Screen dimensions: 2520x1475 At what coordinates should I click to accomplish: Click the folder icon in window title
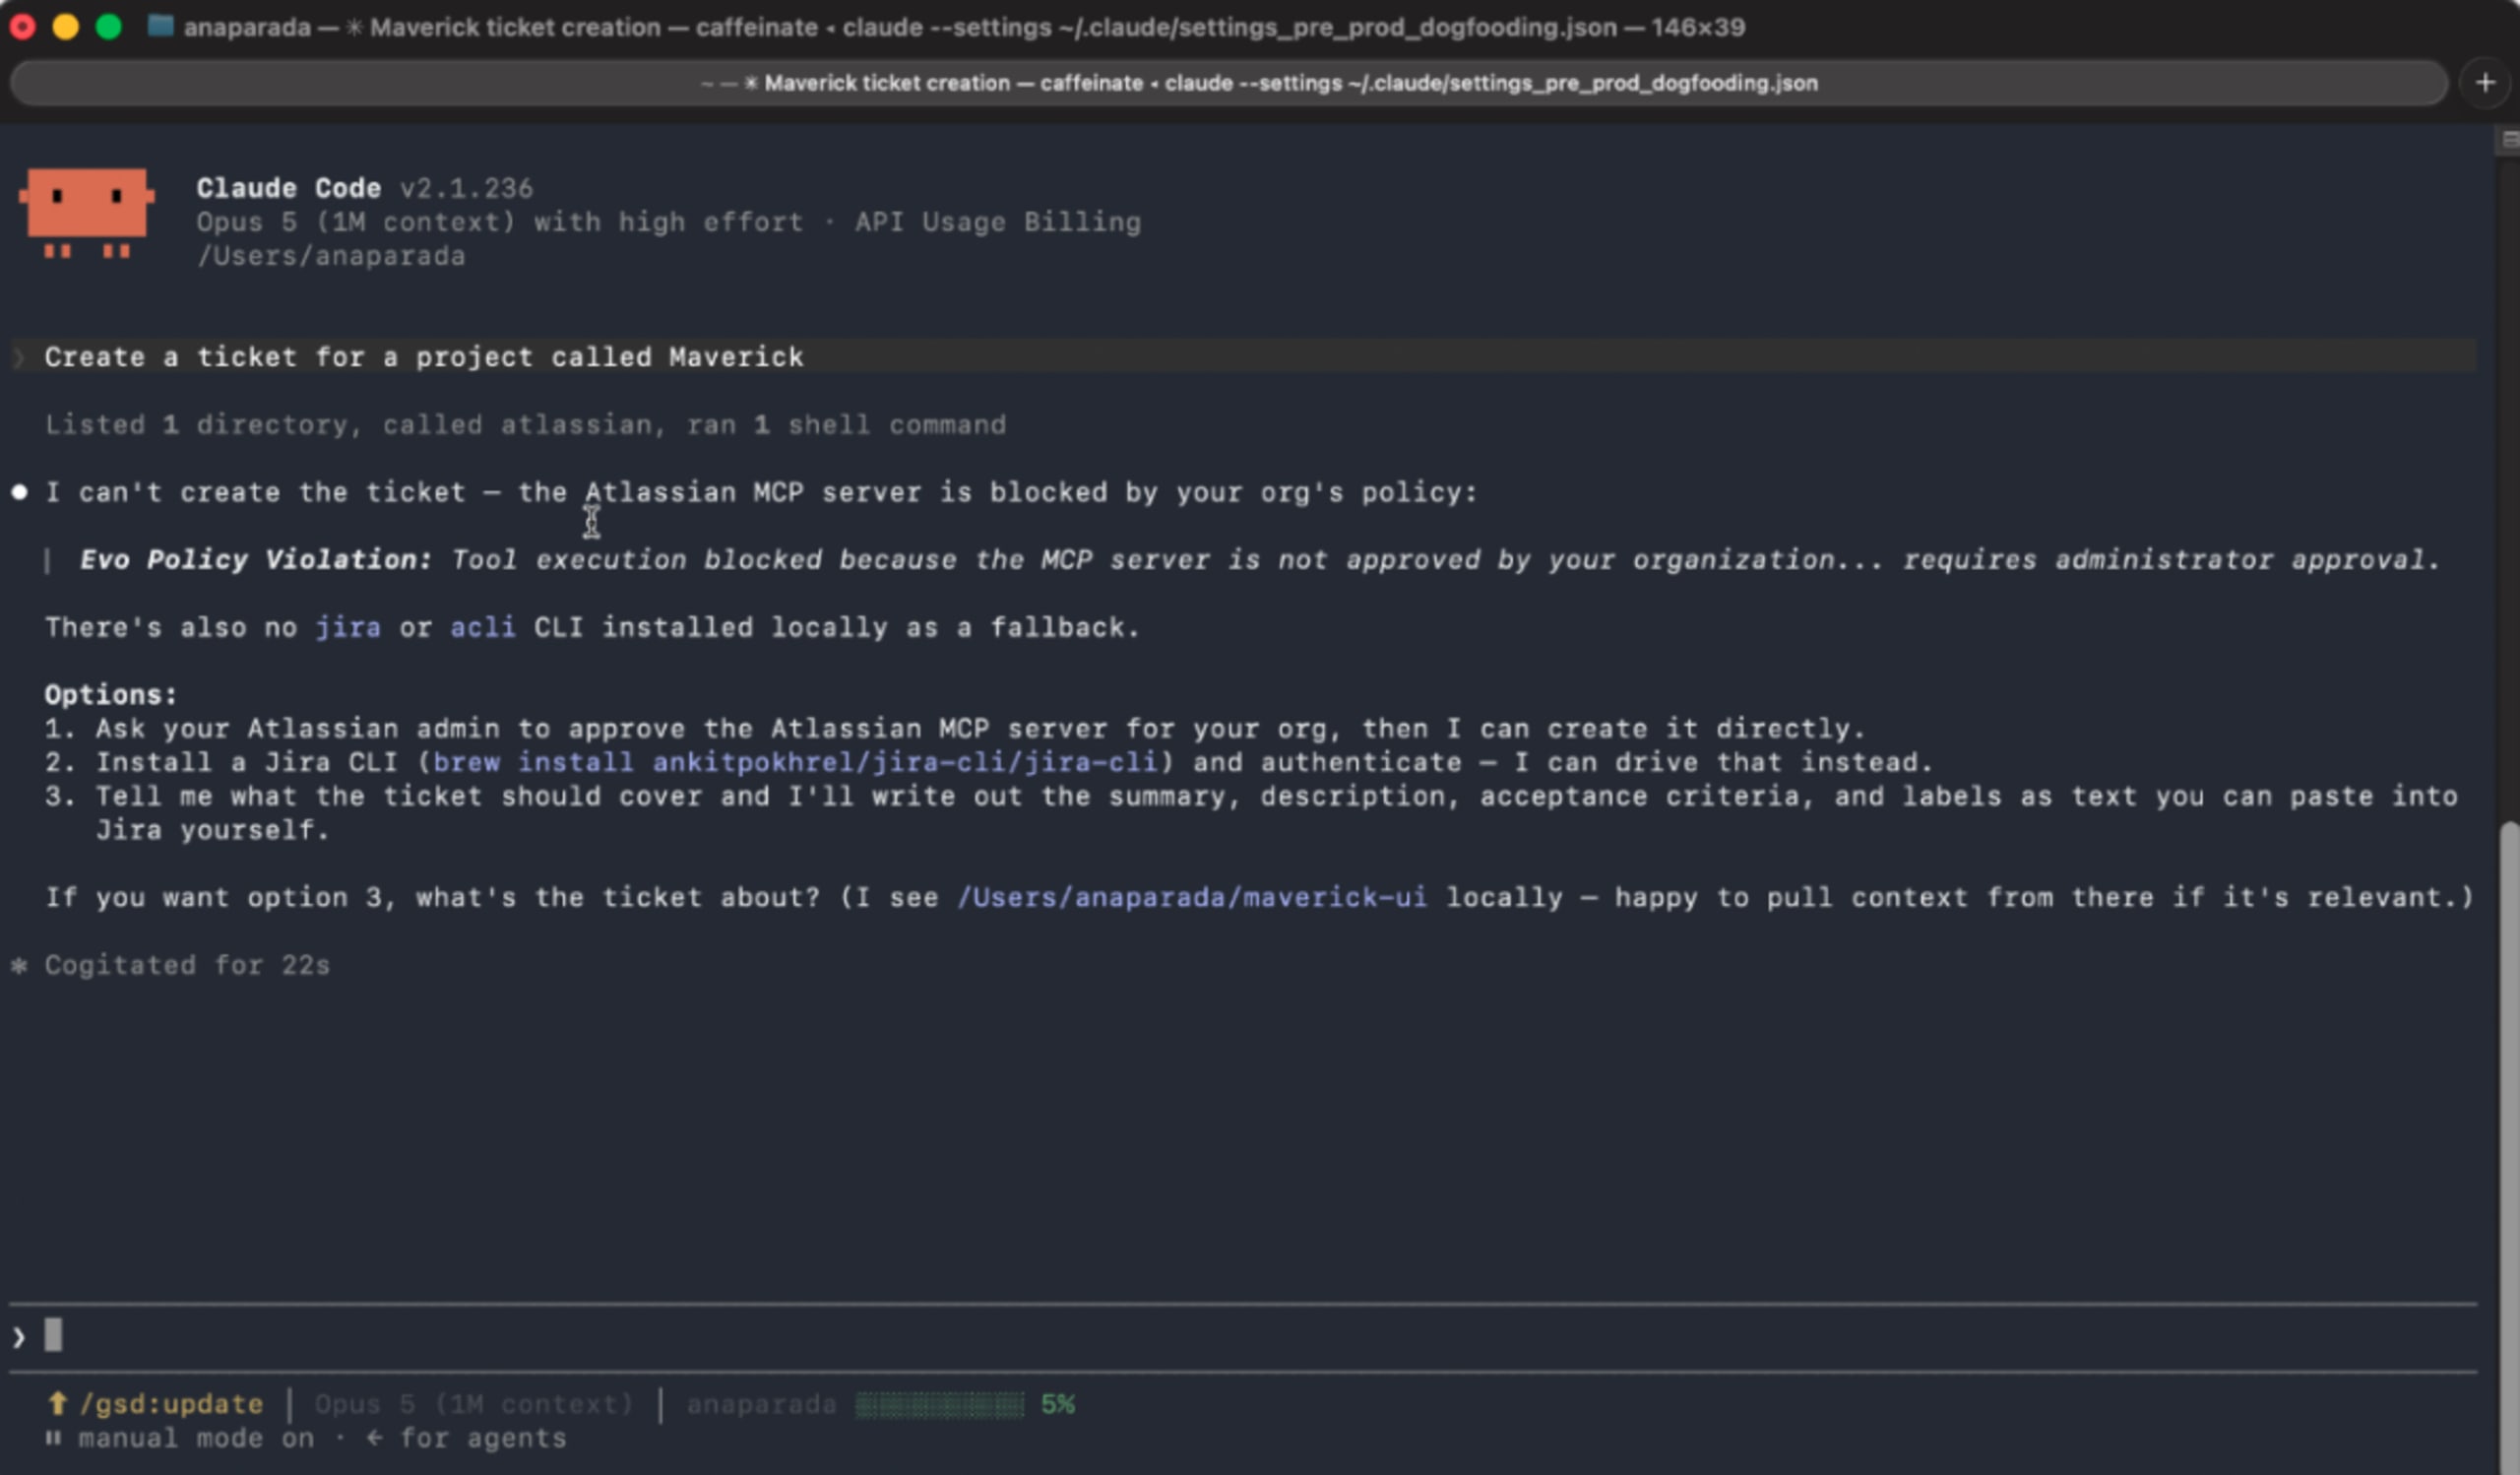[x=160, y=26]
